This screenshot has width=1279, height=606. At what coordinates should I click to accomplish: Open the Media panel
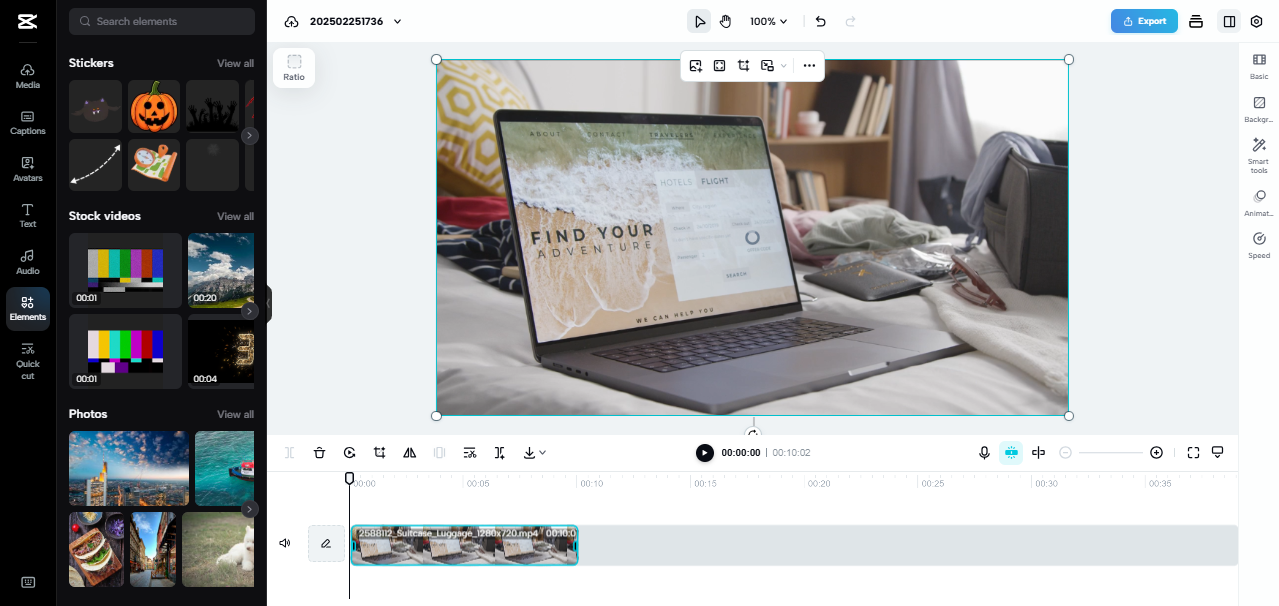point(28,76)
